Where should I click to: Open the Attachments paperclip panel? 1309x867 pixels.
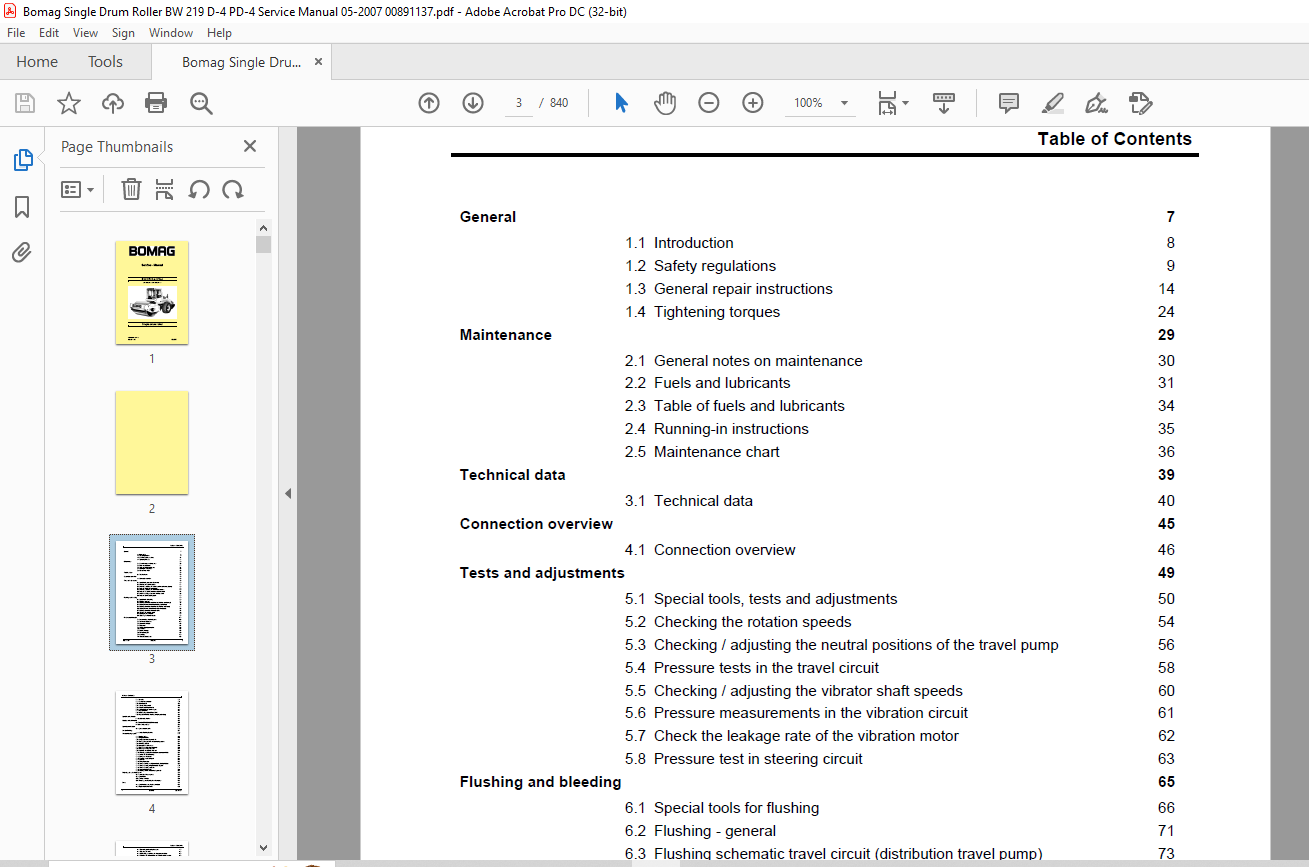[22, 253]
